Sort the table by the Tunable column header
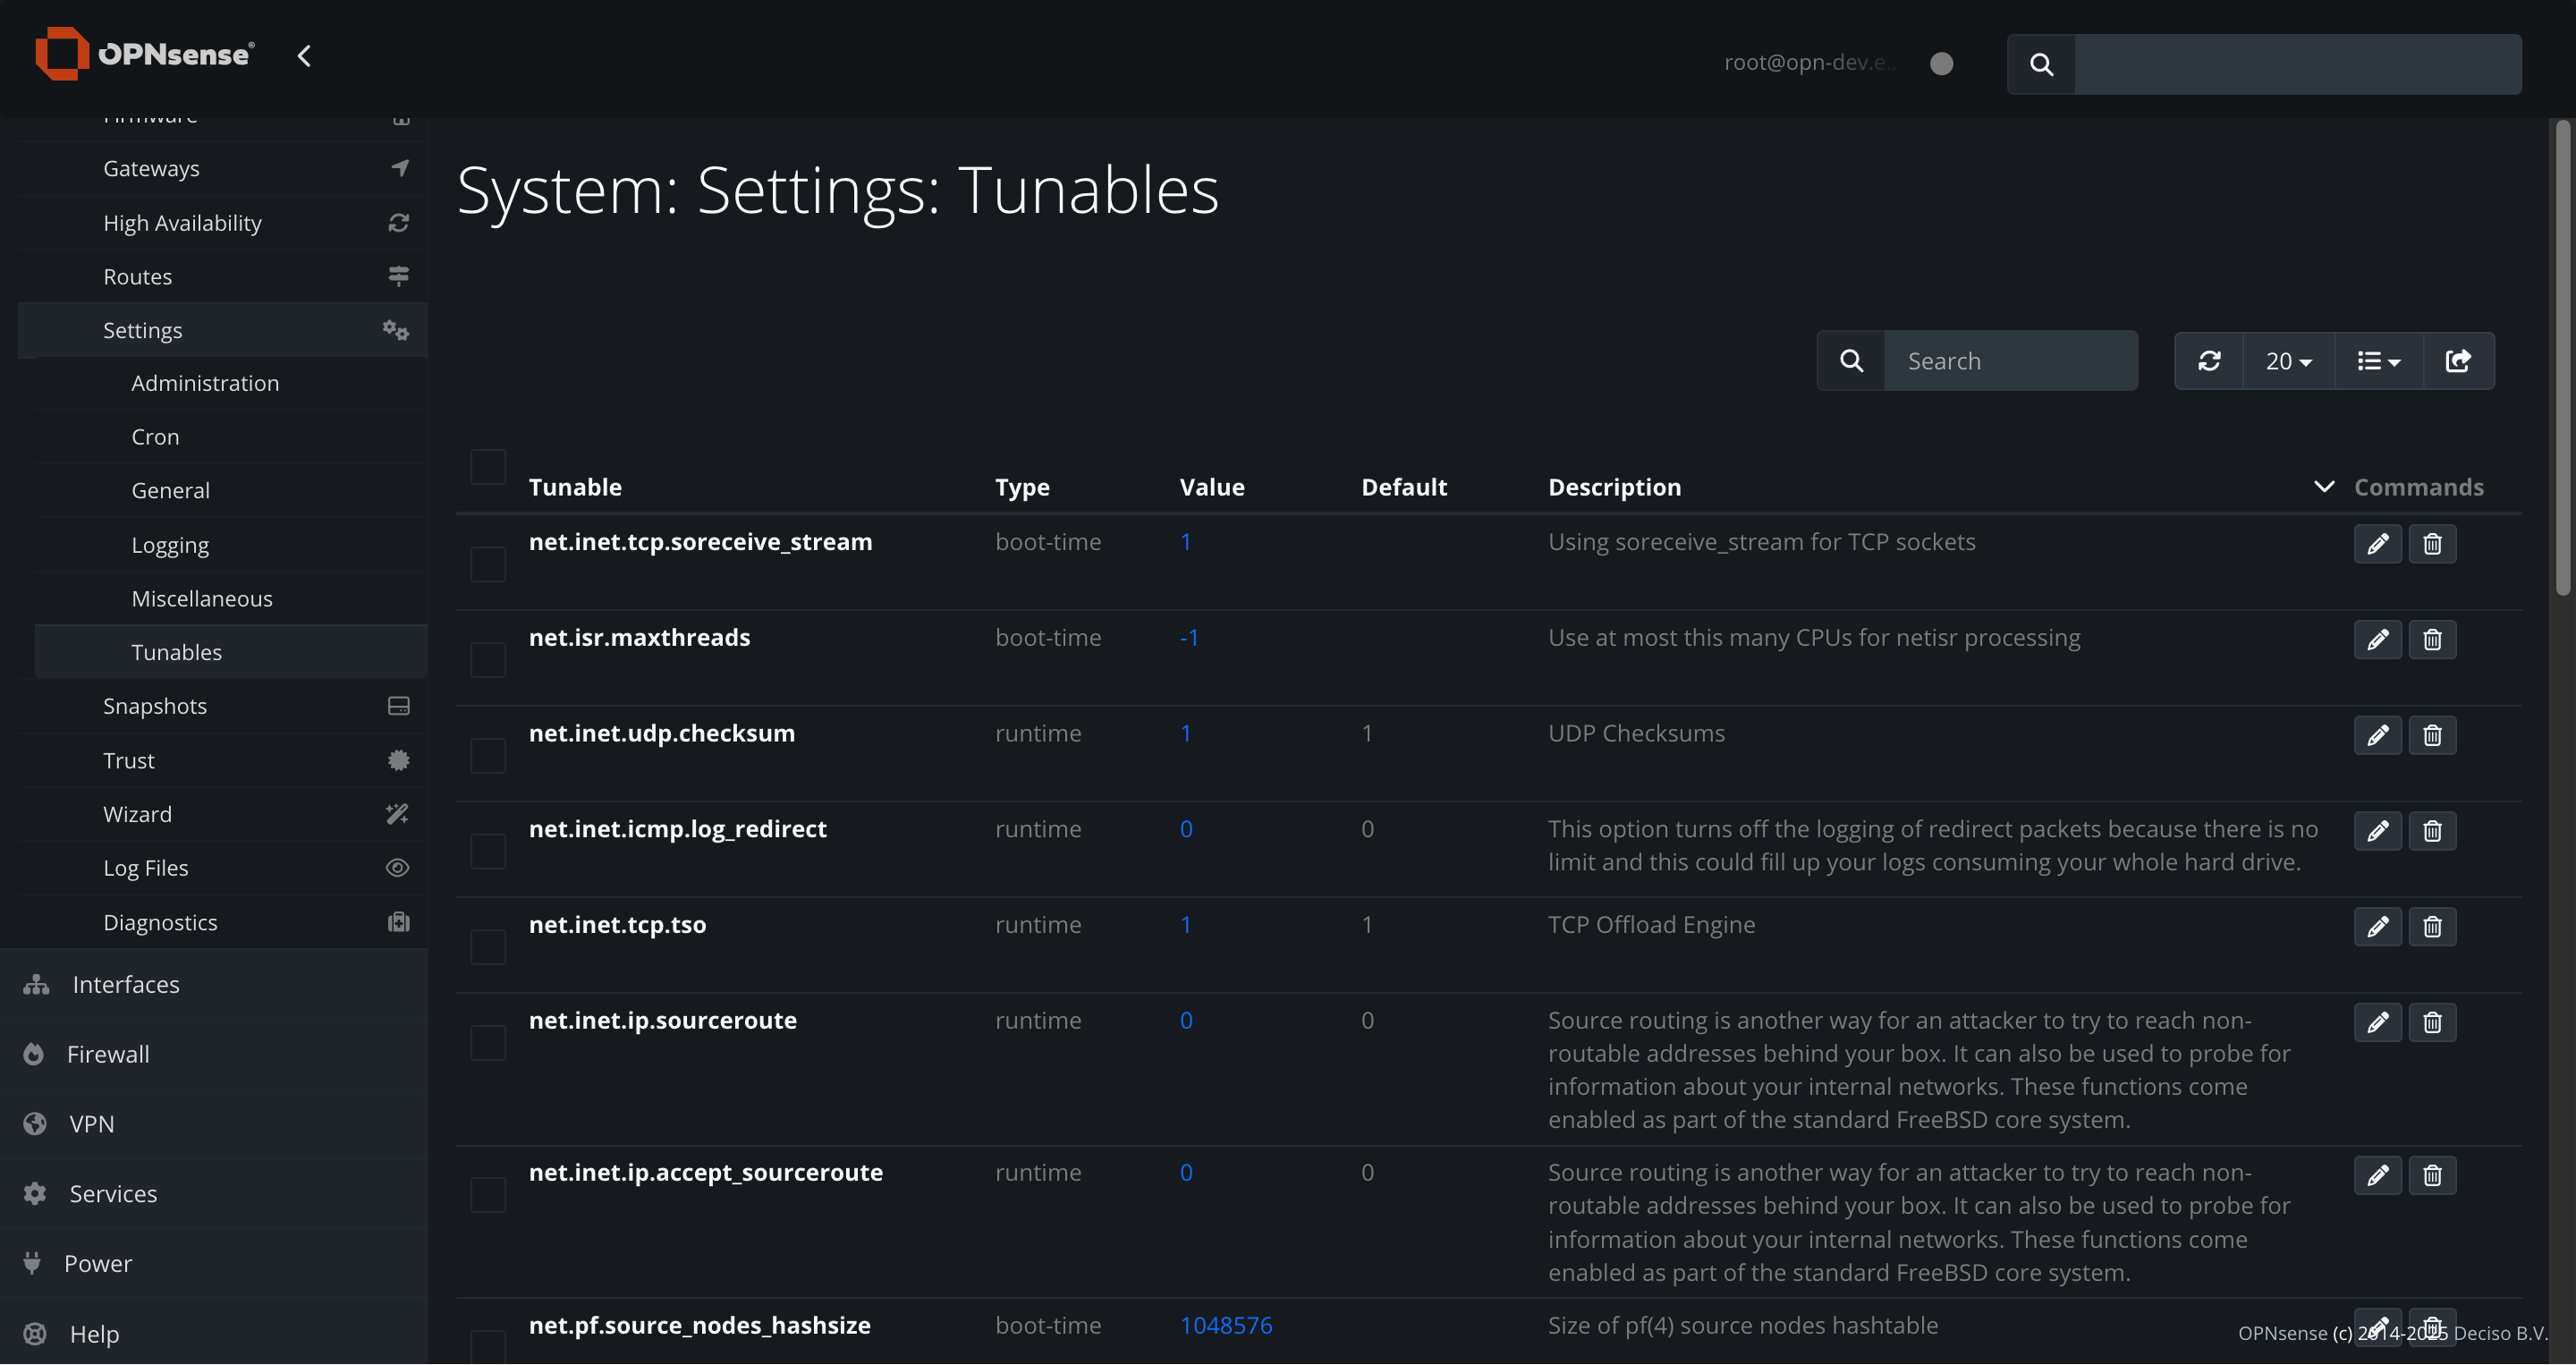The height and width of the screenshot is (1365, 2576). point(575,487)
